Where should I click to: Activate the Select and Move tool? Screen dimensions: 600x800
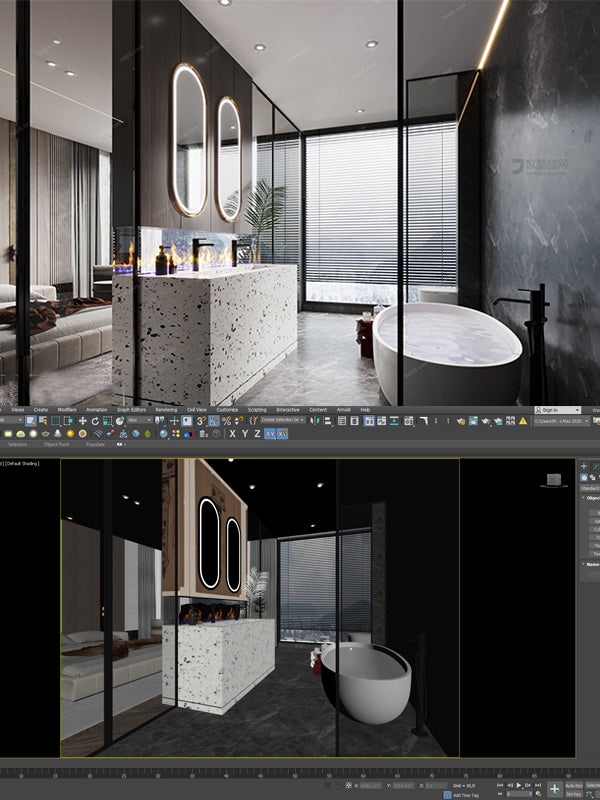tap(83, 421)
